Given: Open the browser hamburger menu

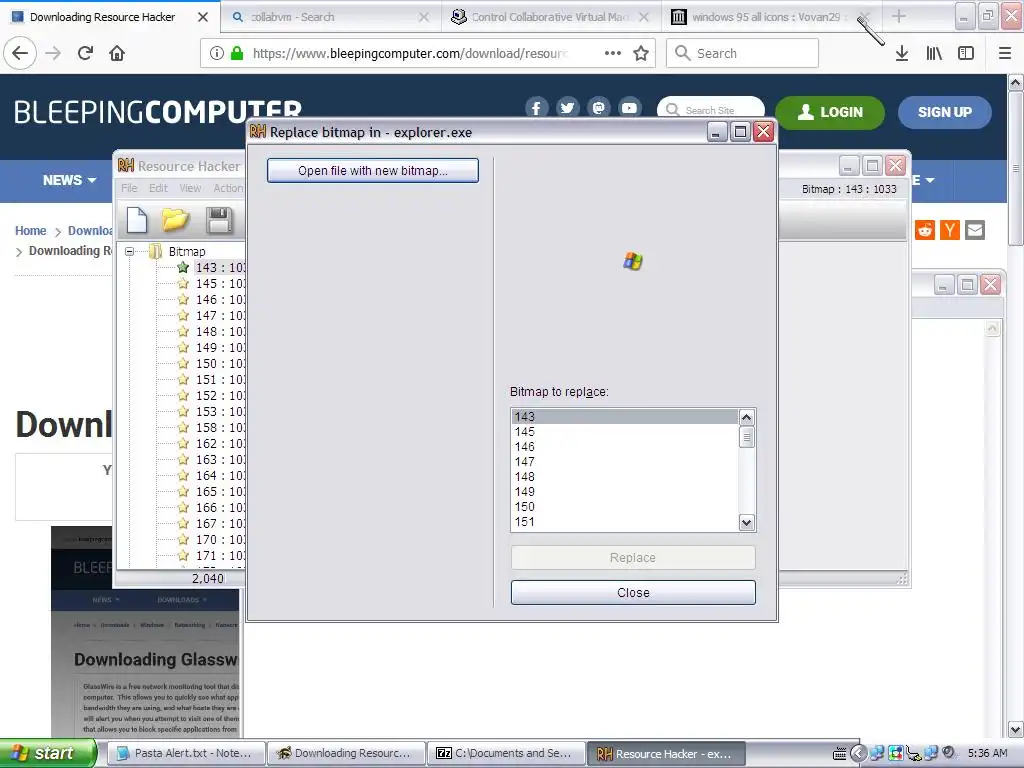Looking at the screenshot, I should (x=1005, y=53).
